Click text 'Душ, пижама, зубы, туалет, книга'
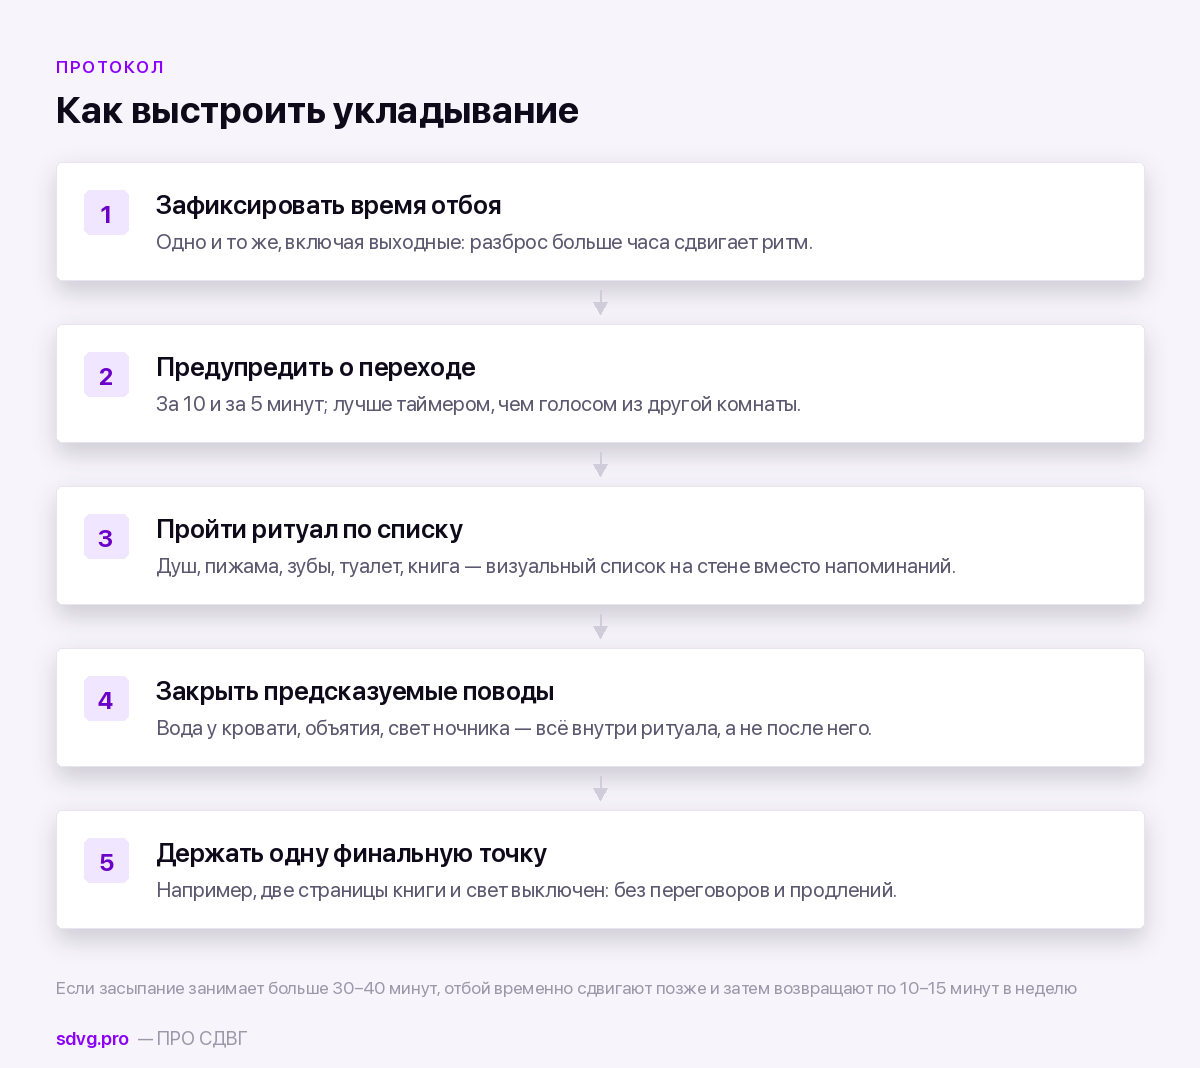Screen dimensions: 1200x1068 (x=308, y=566)
